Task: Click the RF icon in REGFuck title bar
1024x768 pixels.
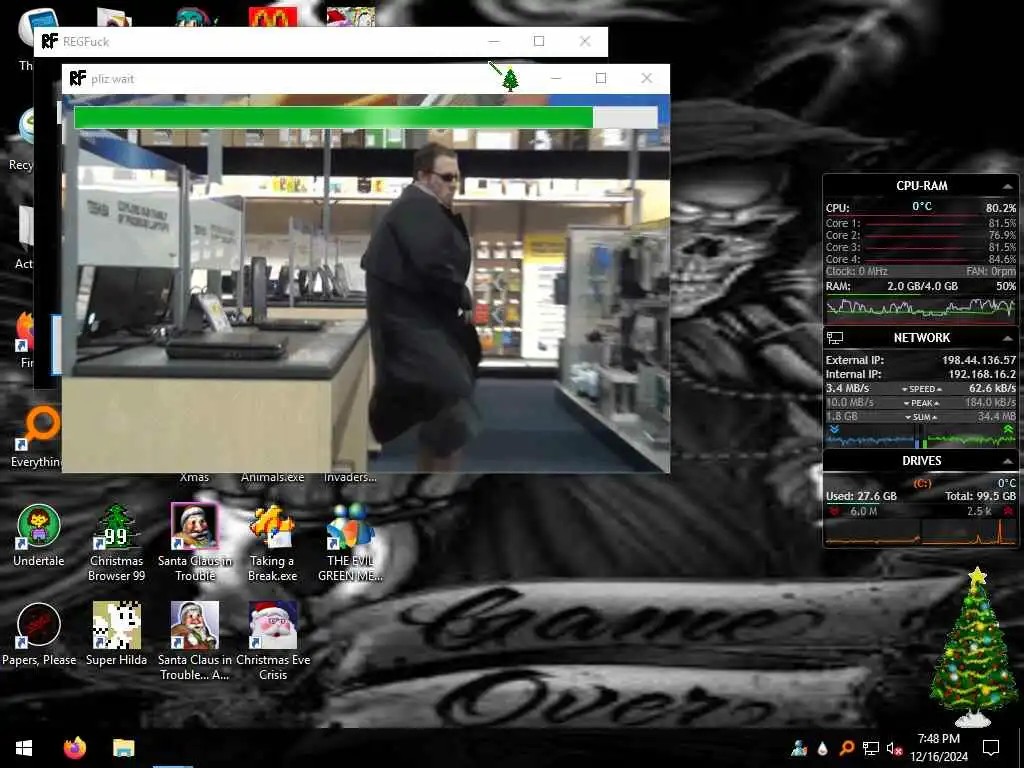Action: click(50, 41)
